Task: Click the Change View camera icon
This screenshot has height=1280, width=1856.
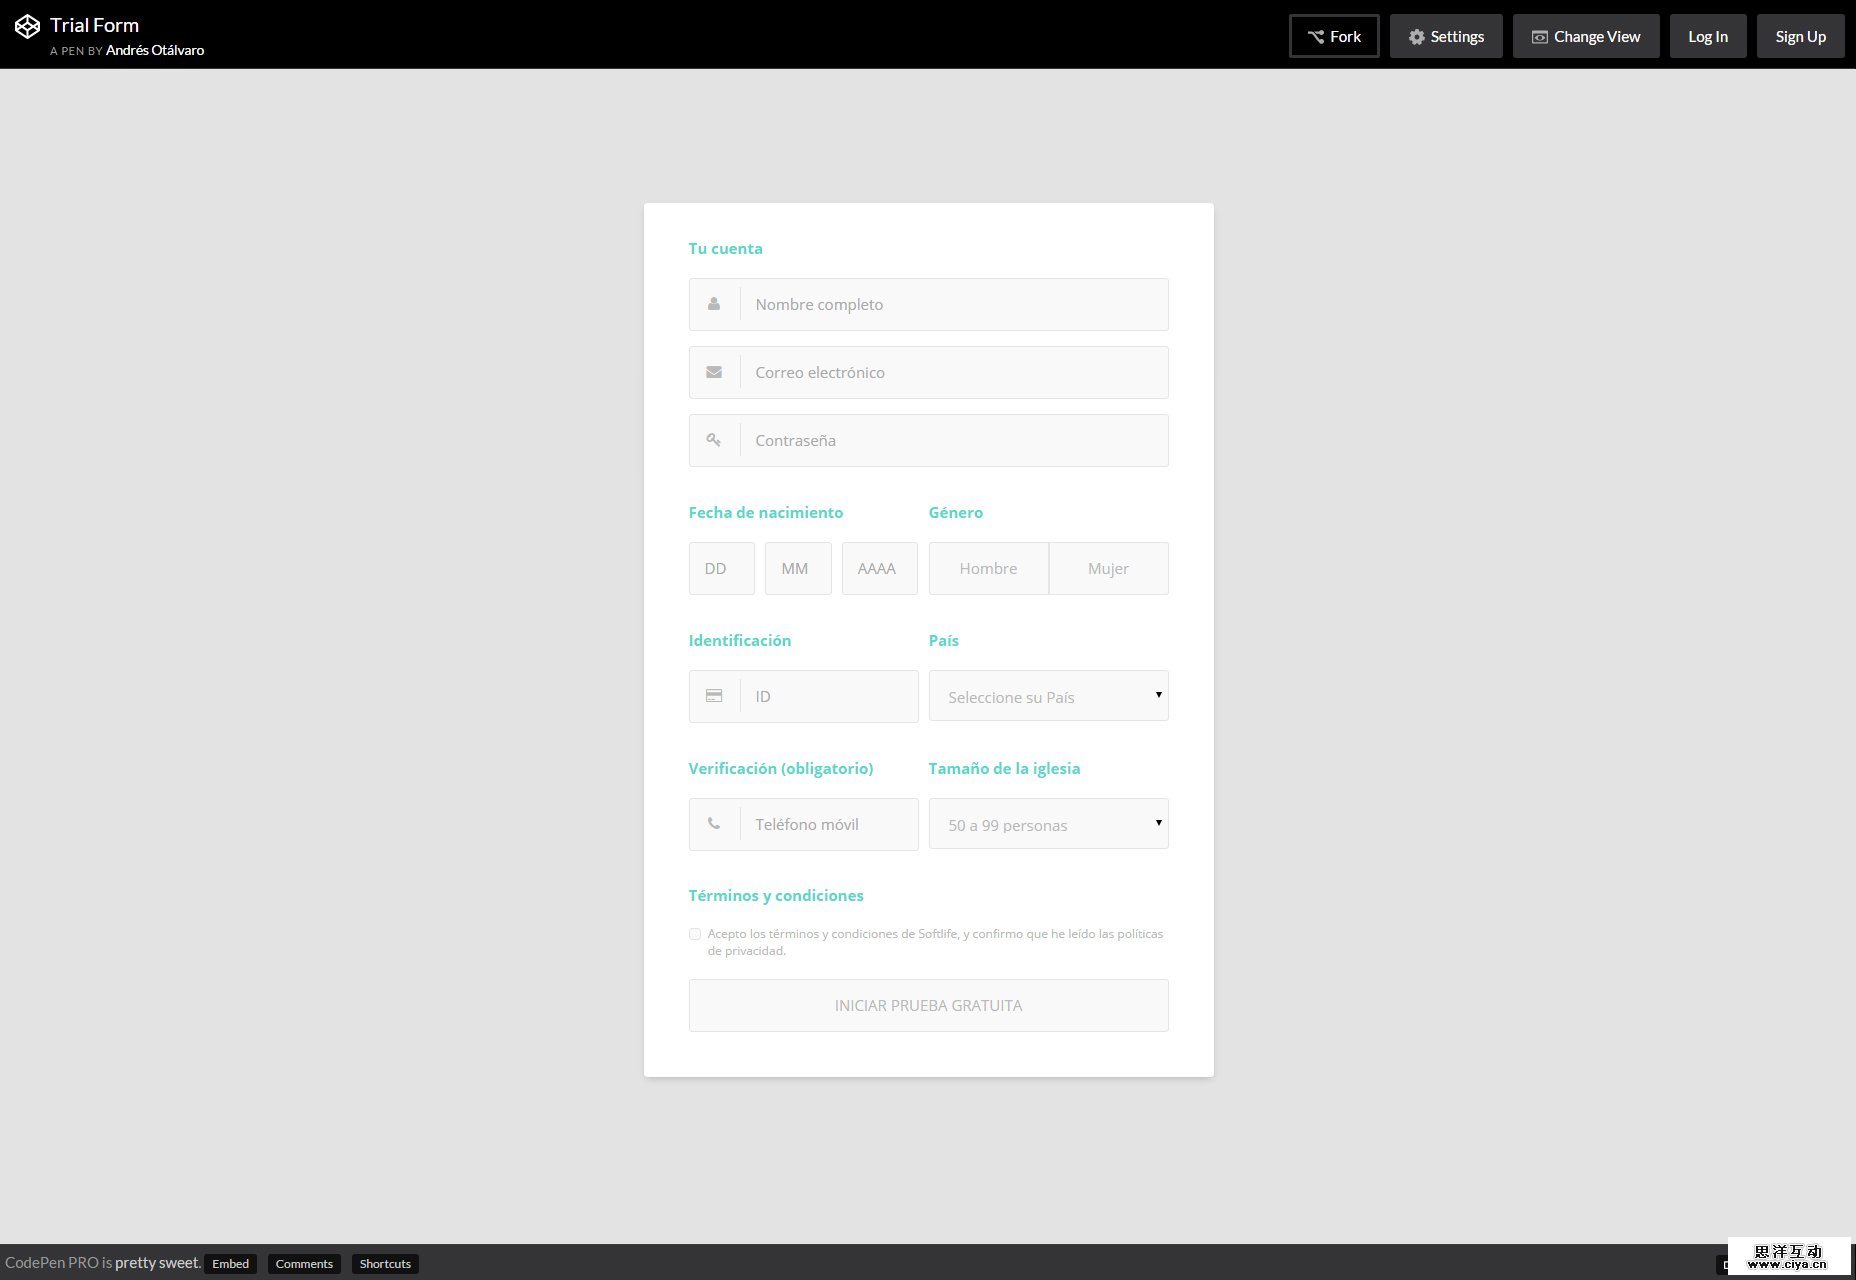Action: pyautogui.click(x=1538, y=36)
